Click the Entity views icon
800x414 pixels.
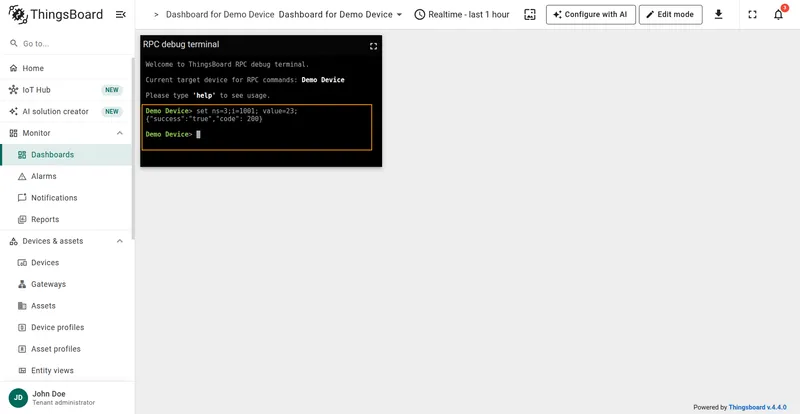pos(22,370)
